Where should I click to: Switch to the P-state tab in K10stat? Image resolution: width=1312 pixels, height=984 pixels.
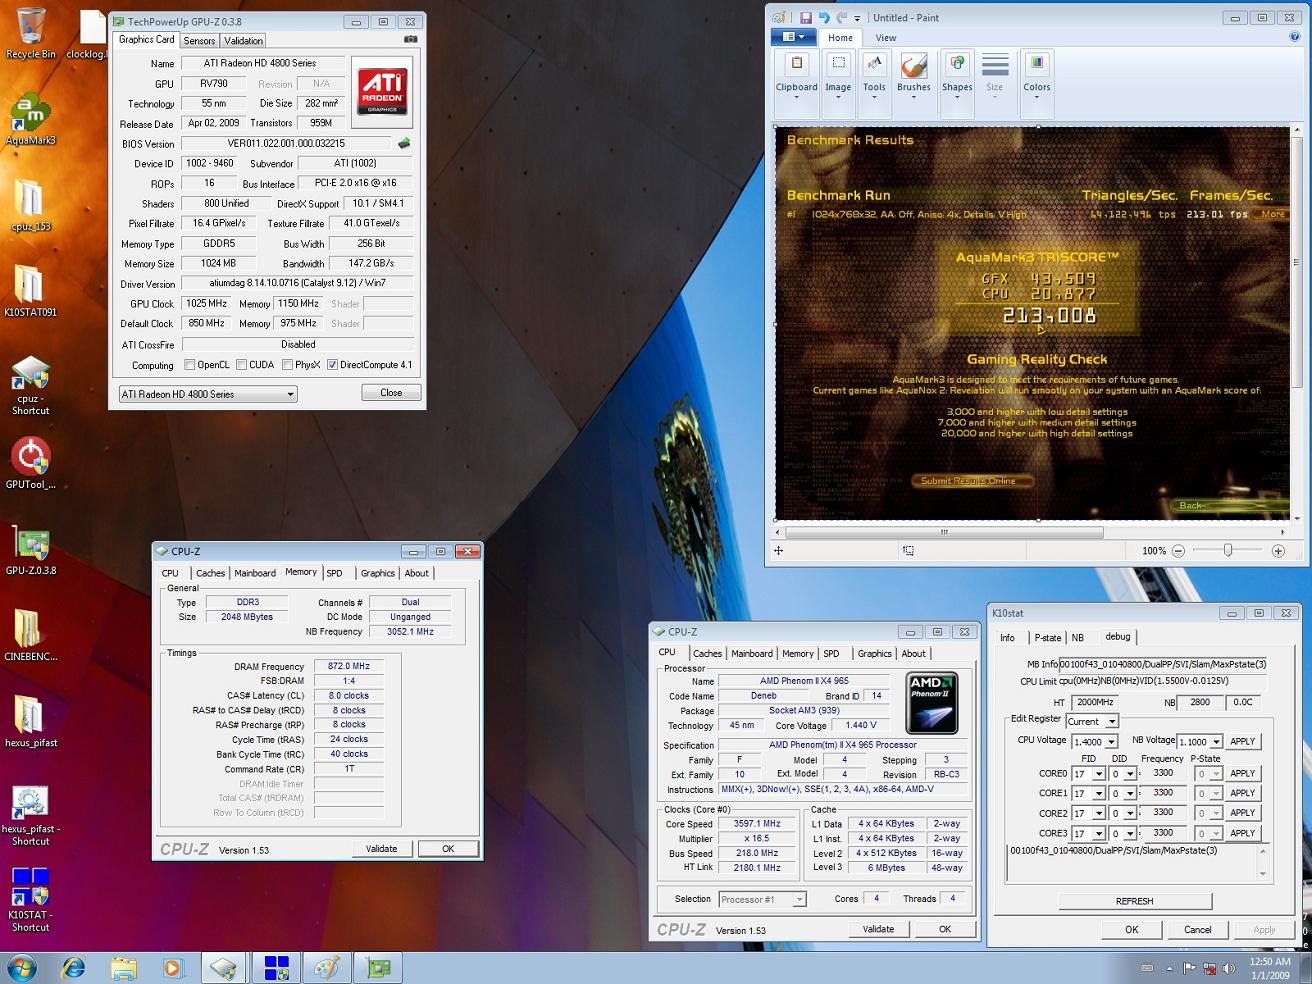1048,637
